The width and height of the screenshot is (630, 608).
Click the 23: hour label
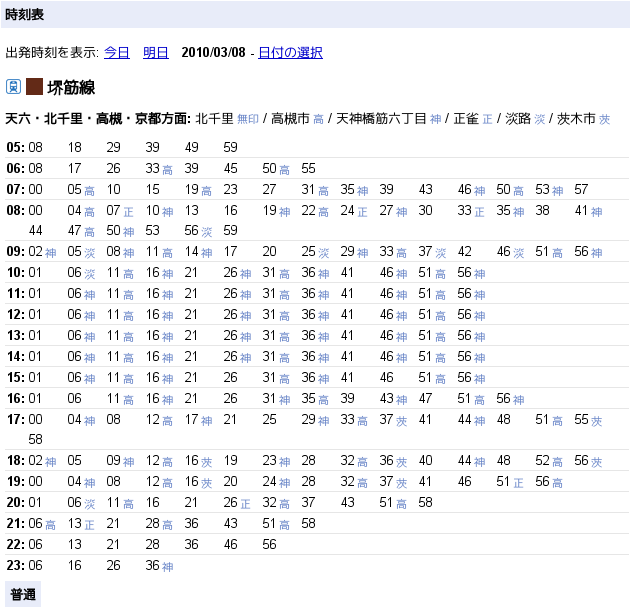pos(16,565)
